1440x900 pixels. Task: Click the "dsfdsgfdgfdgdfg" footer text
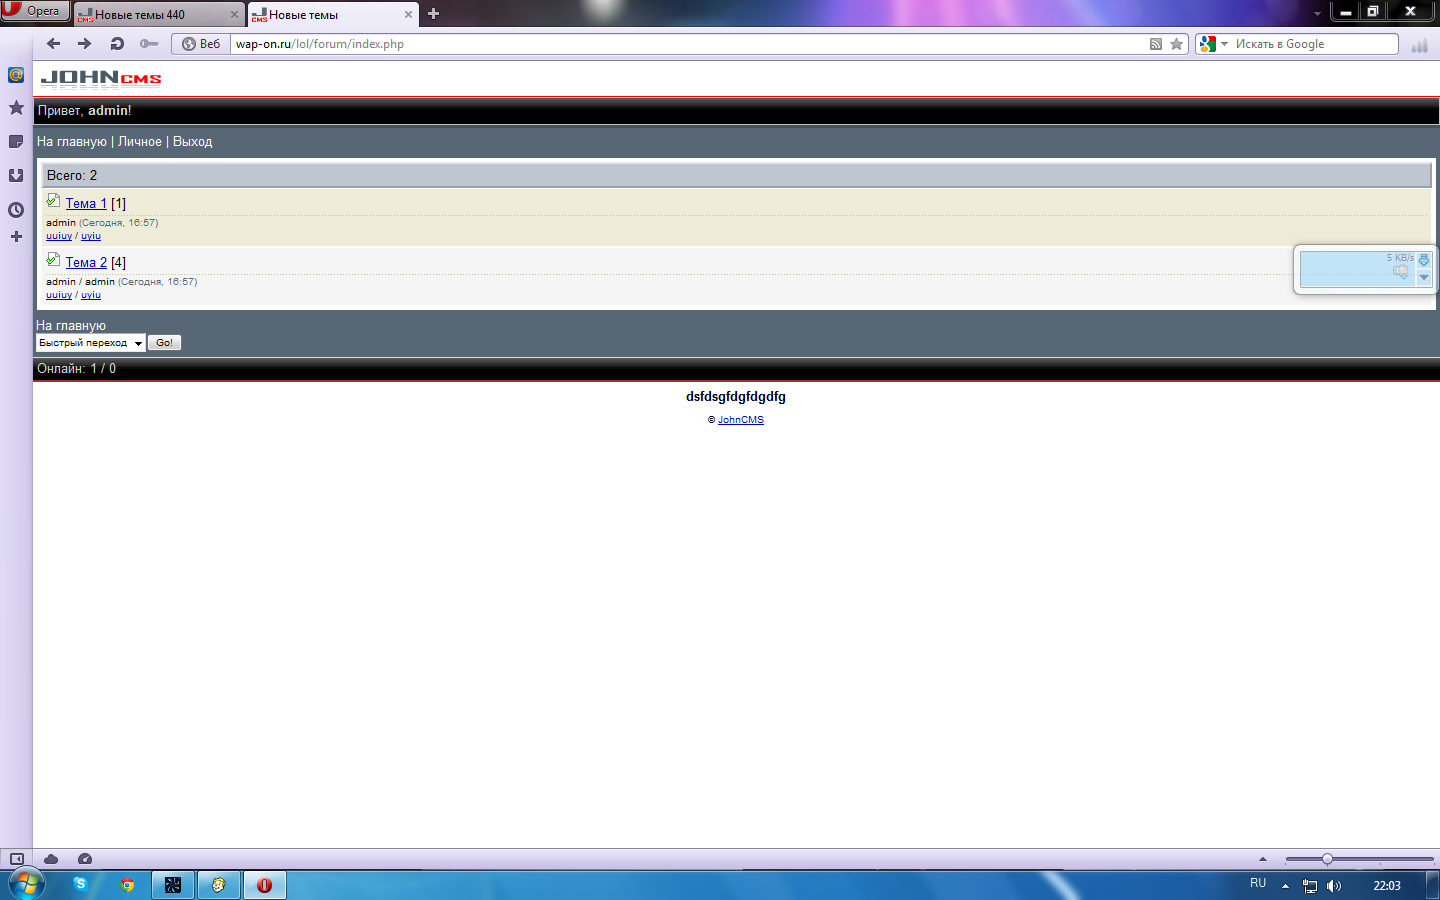tap(736, 397)
